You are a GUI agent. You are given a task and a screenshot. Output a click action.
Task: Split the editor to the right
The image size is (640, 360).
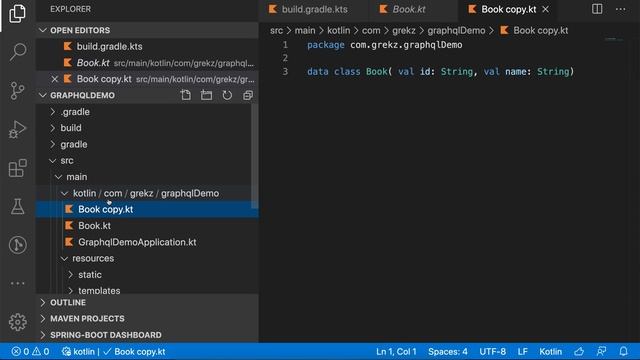pyautogui.click(x=597, y=9)
